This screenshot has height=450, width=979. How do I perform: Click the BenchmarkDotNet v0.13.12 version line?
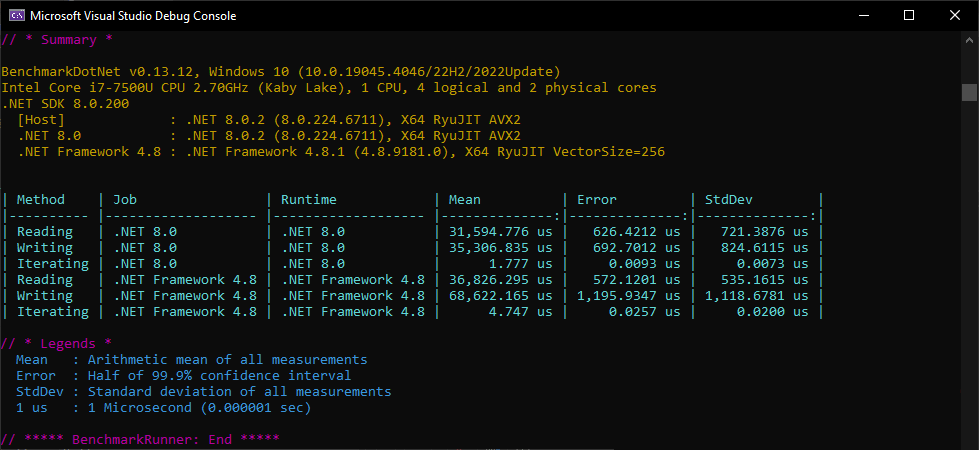click(281, 72)
